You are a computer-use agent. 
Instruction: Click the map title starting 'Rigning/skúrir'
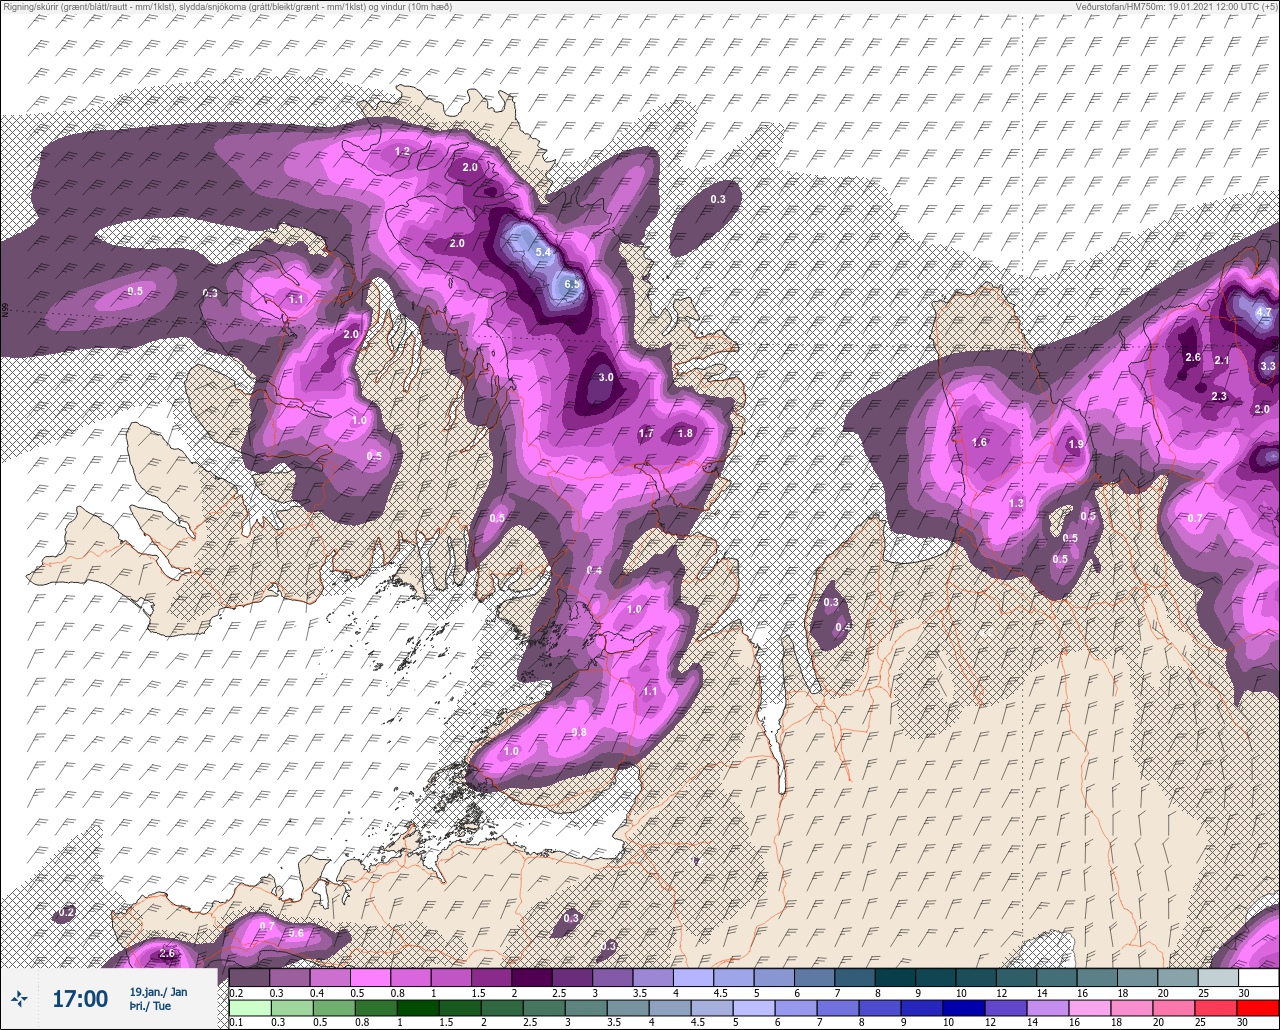coord(227,6)
